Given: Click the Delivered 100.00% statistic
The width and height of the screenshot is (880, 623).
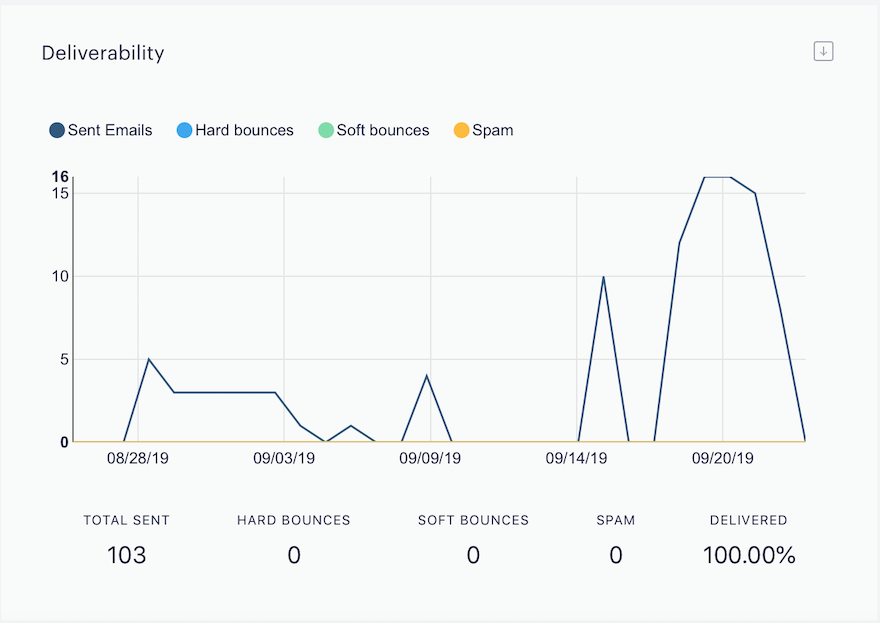Looking at the screenshot, I should 749,556.
